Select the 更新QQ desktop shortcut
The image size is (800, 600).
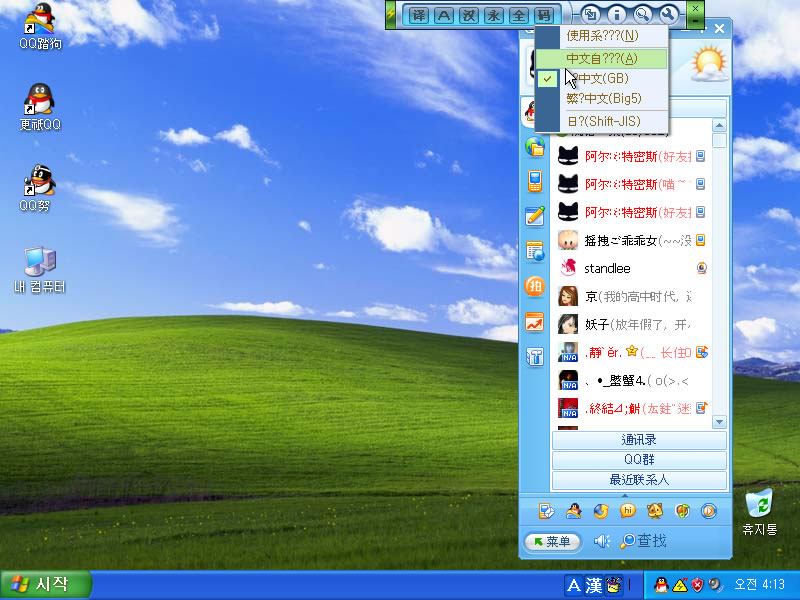[40, 107]
